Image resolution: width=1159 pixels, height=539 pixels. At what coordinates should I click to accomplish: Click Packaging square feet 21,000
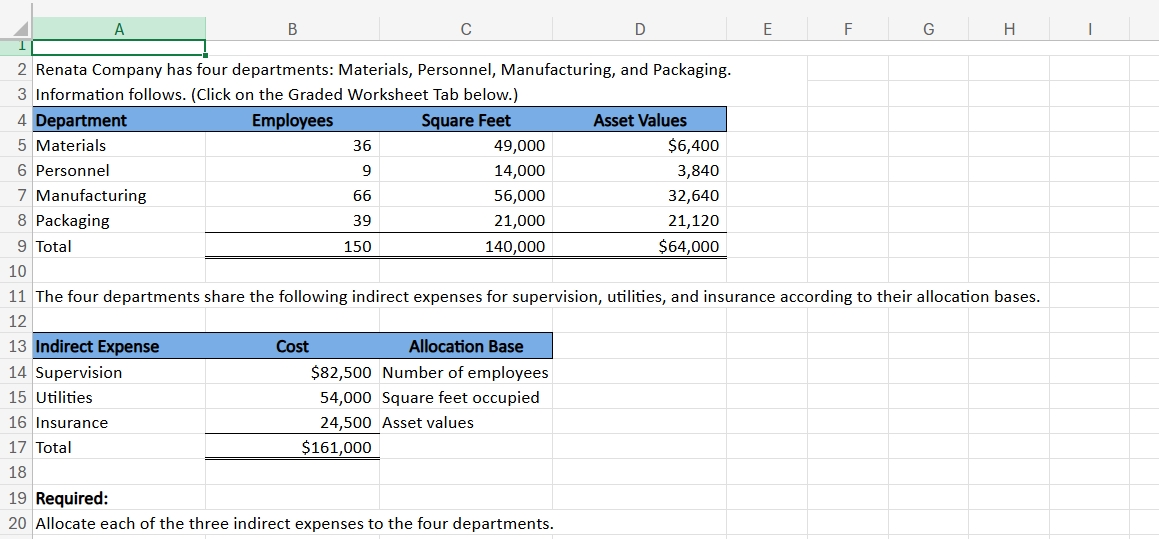[466, 221]
